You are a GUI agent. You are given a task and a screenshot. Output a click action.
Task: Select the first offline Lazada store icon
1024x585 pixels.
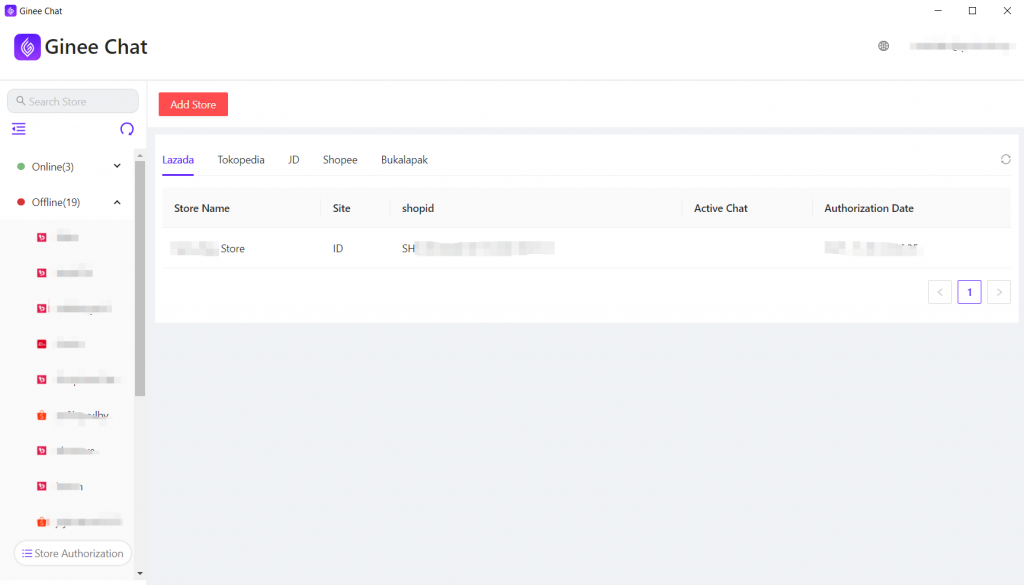(42, 238)
